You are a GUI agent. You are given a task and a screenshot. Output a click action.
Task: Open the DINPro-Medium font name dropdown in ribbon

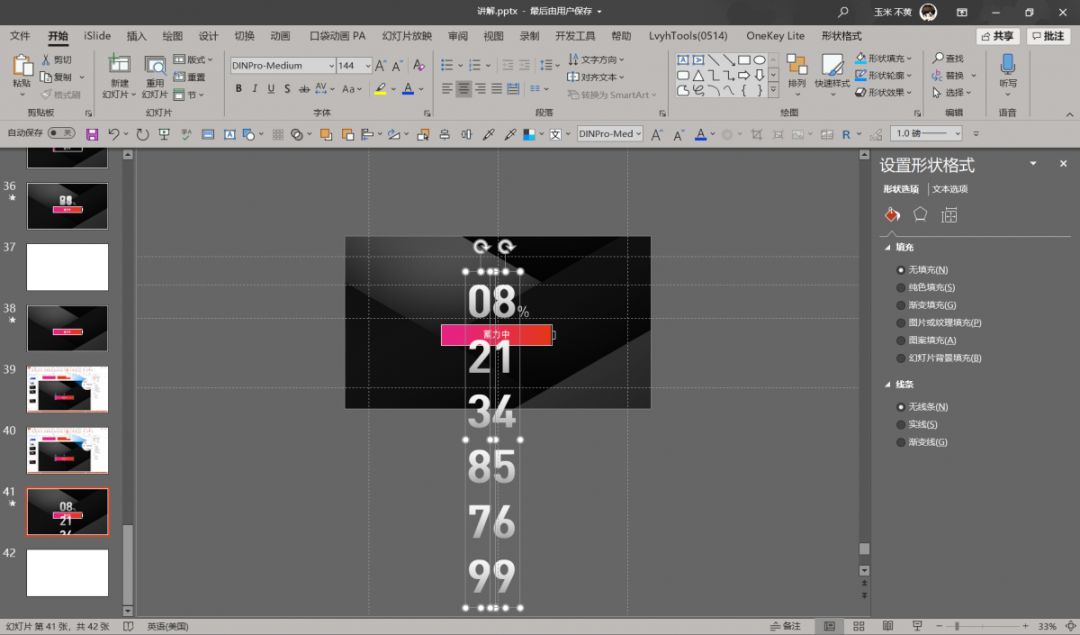331,65
